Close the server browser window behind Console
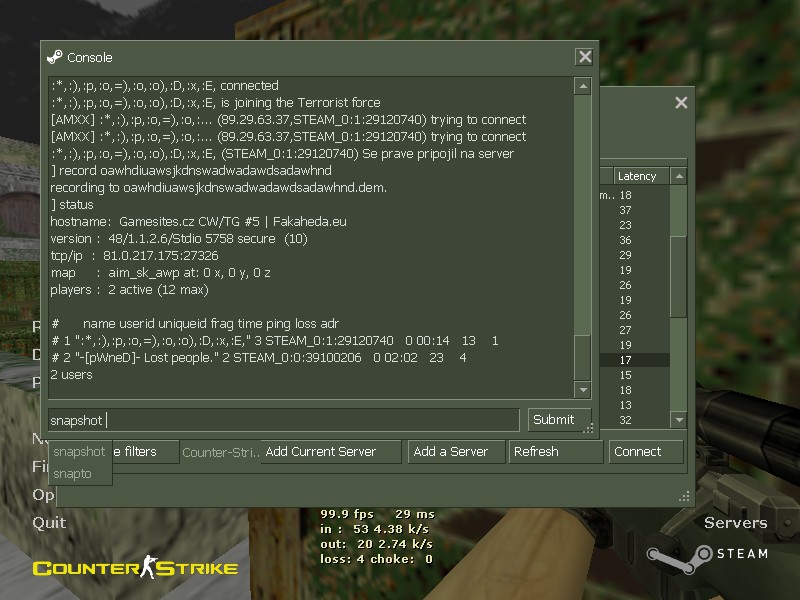 point(681,103)
